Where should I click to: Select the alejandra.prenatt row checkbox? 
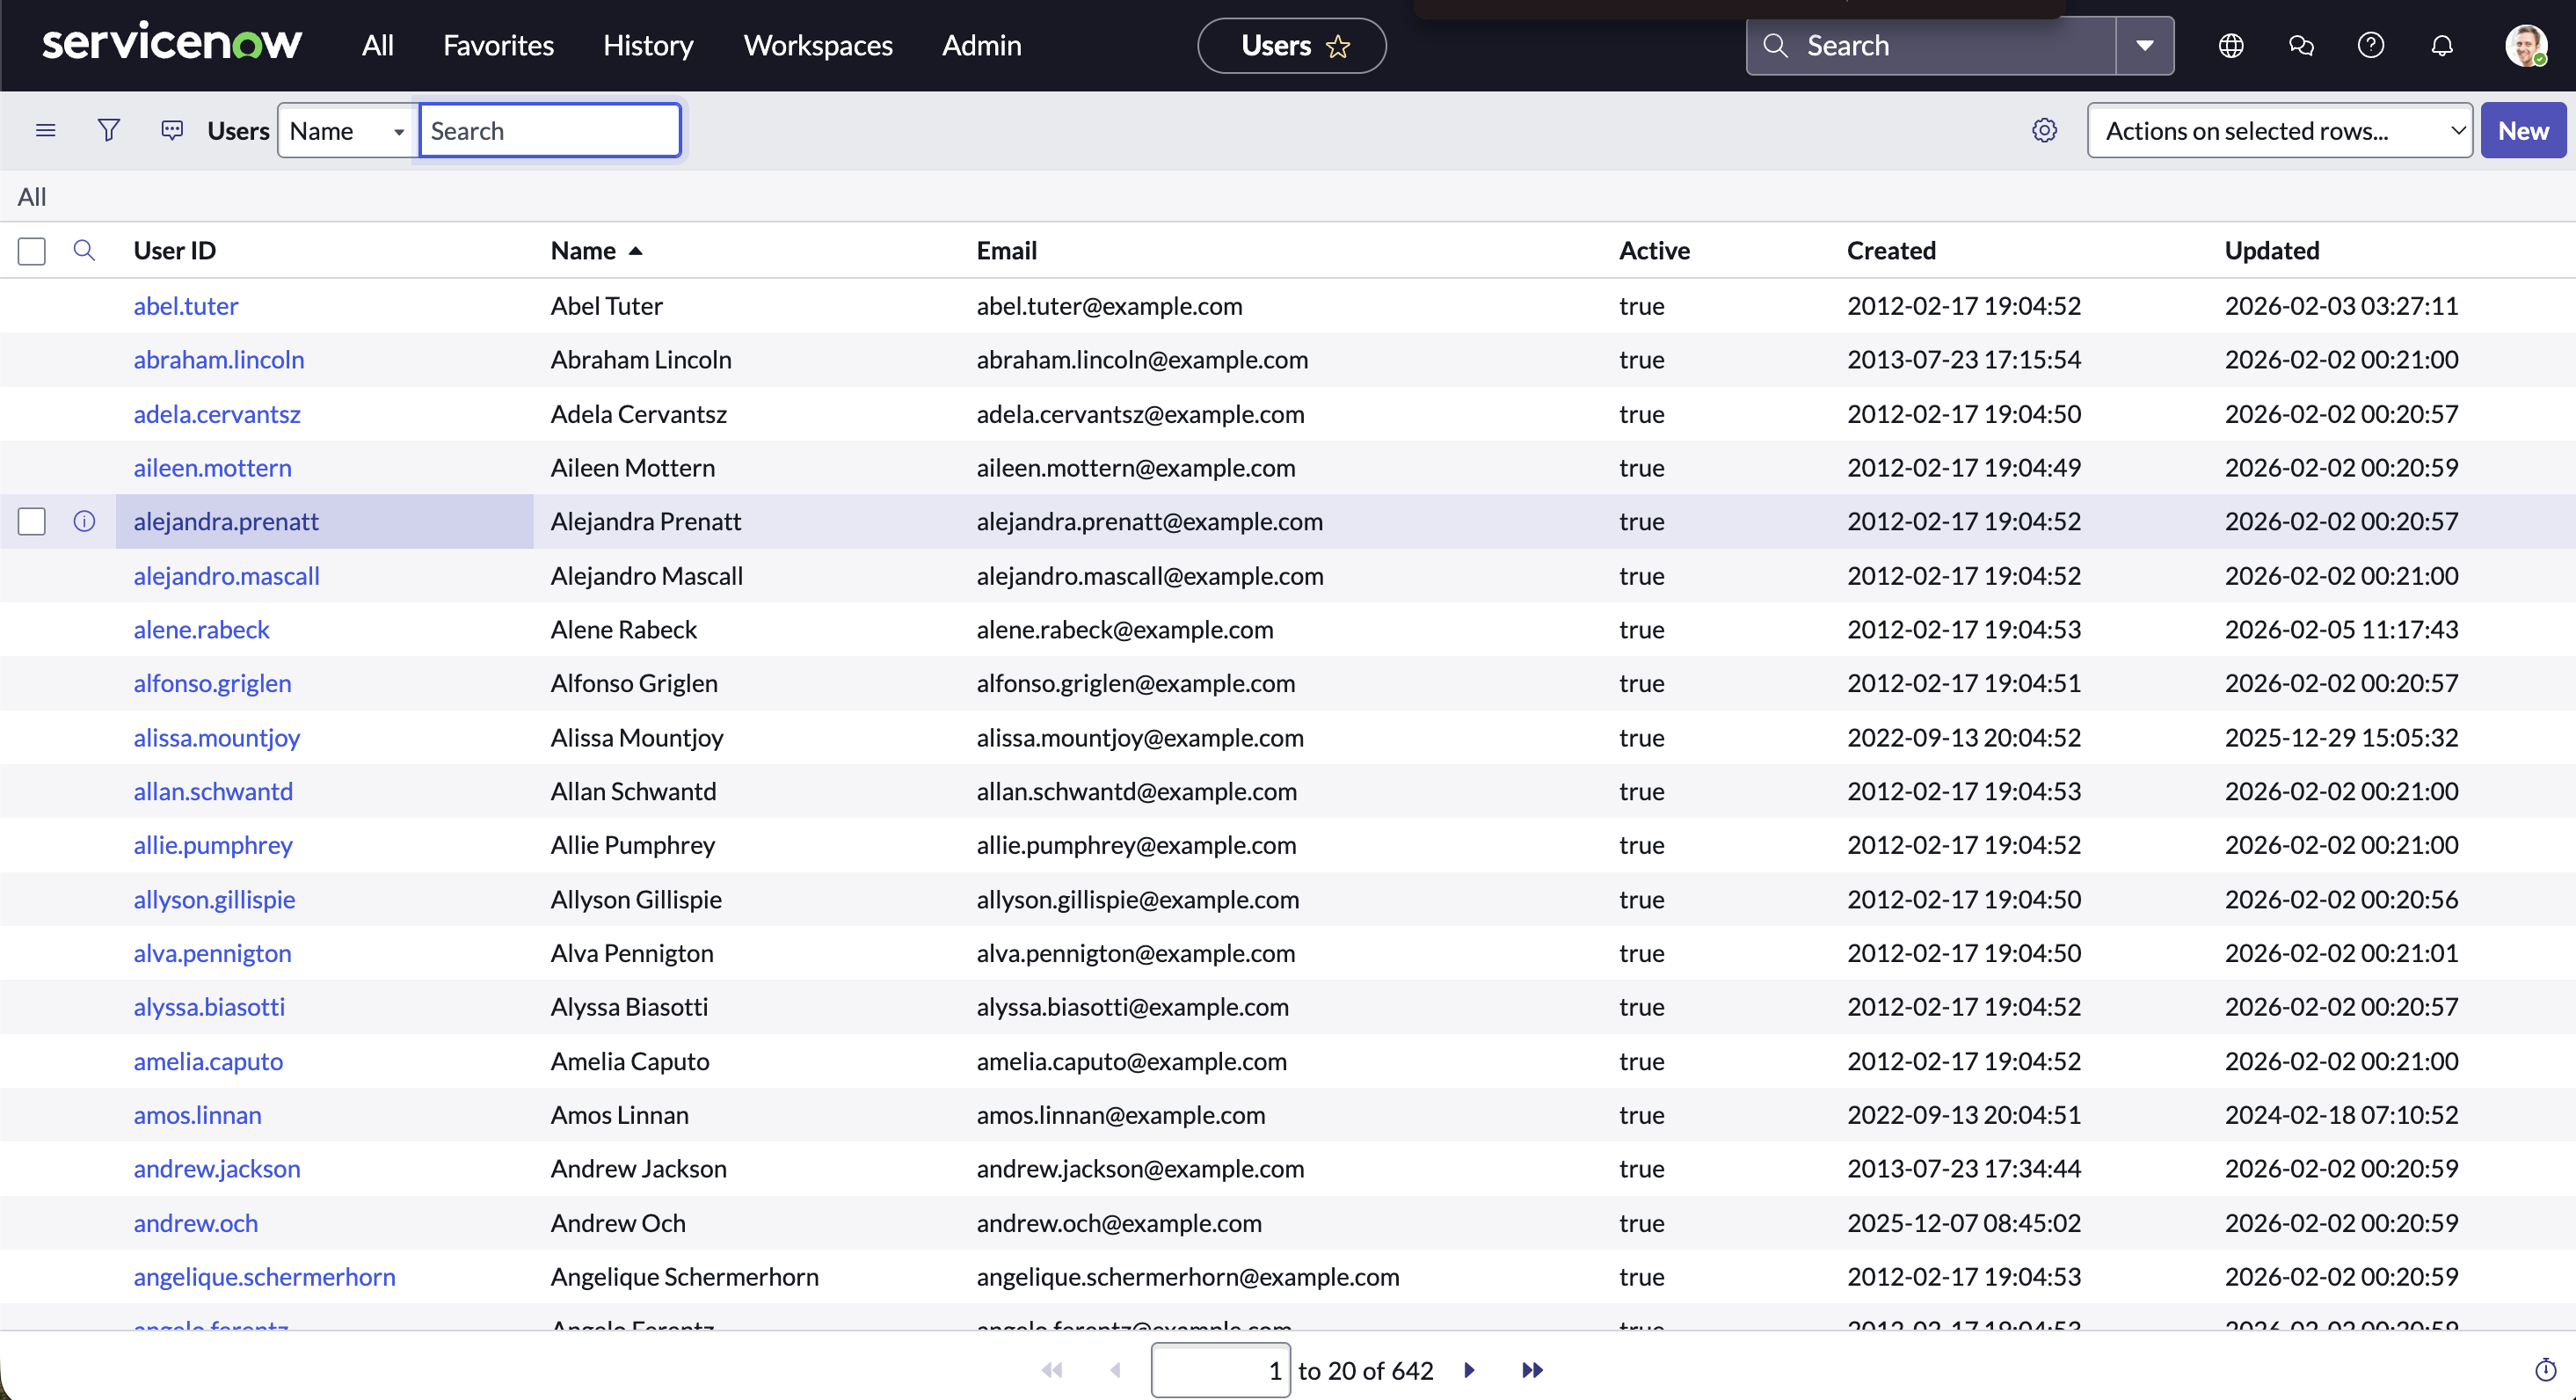[x=31, y=521]
